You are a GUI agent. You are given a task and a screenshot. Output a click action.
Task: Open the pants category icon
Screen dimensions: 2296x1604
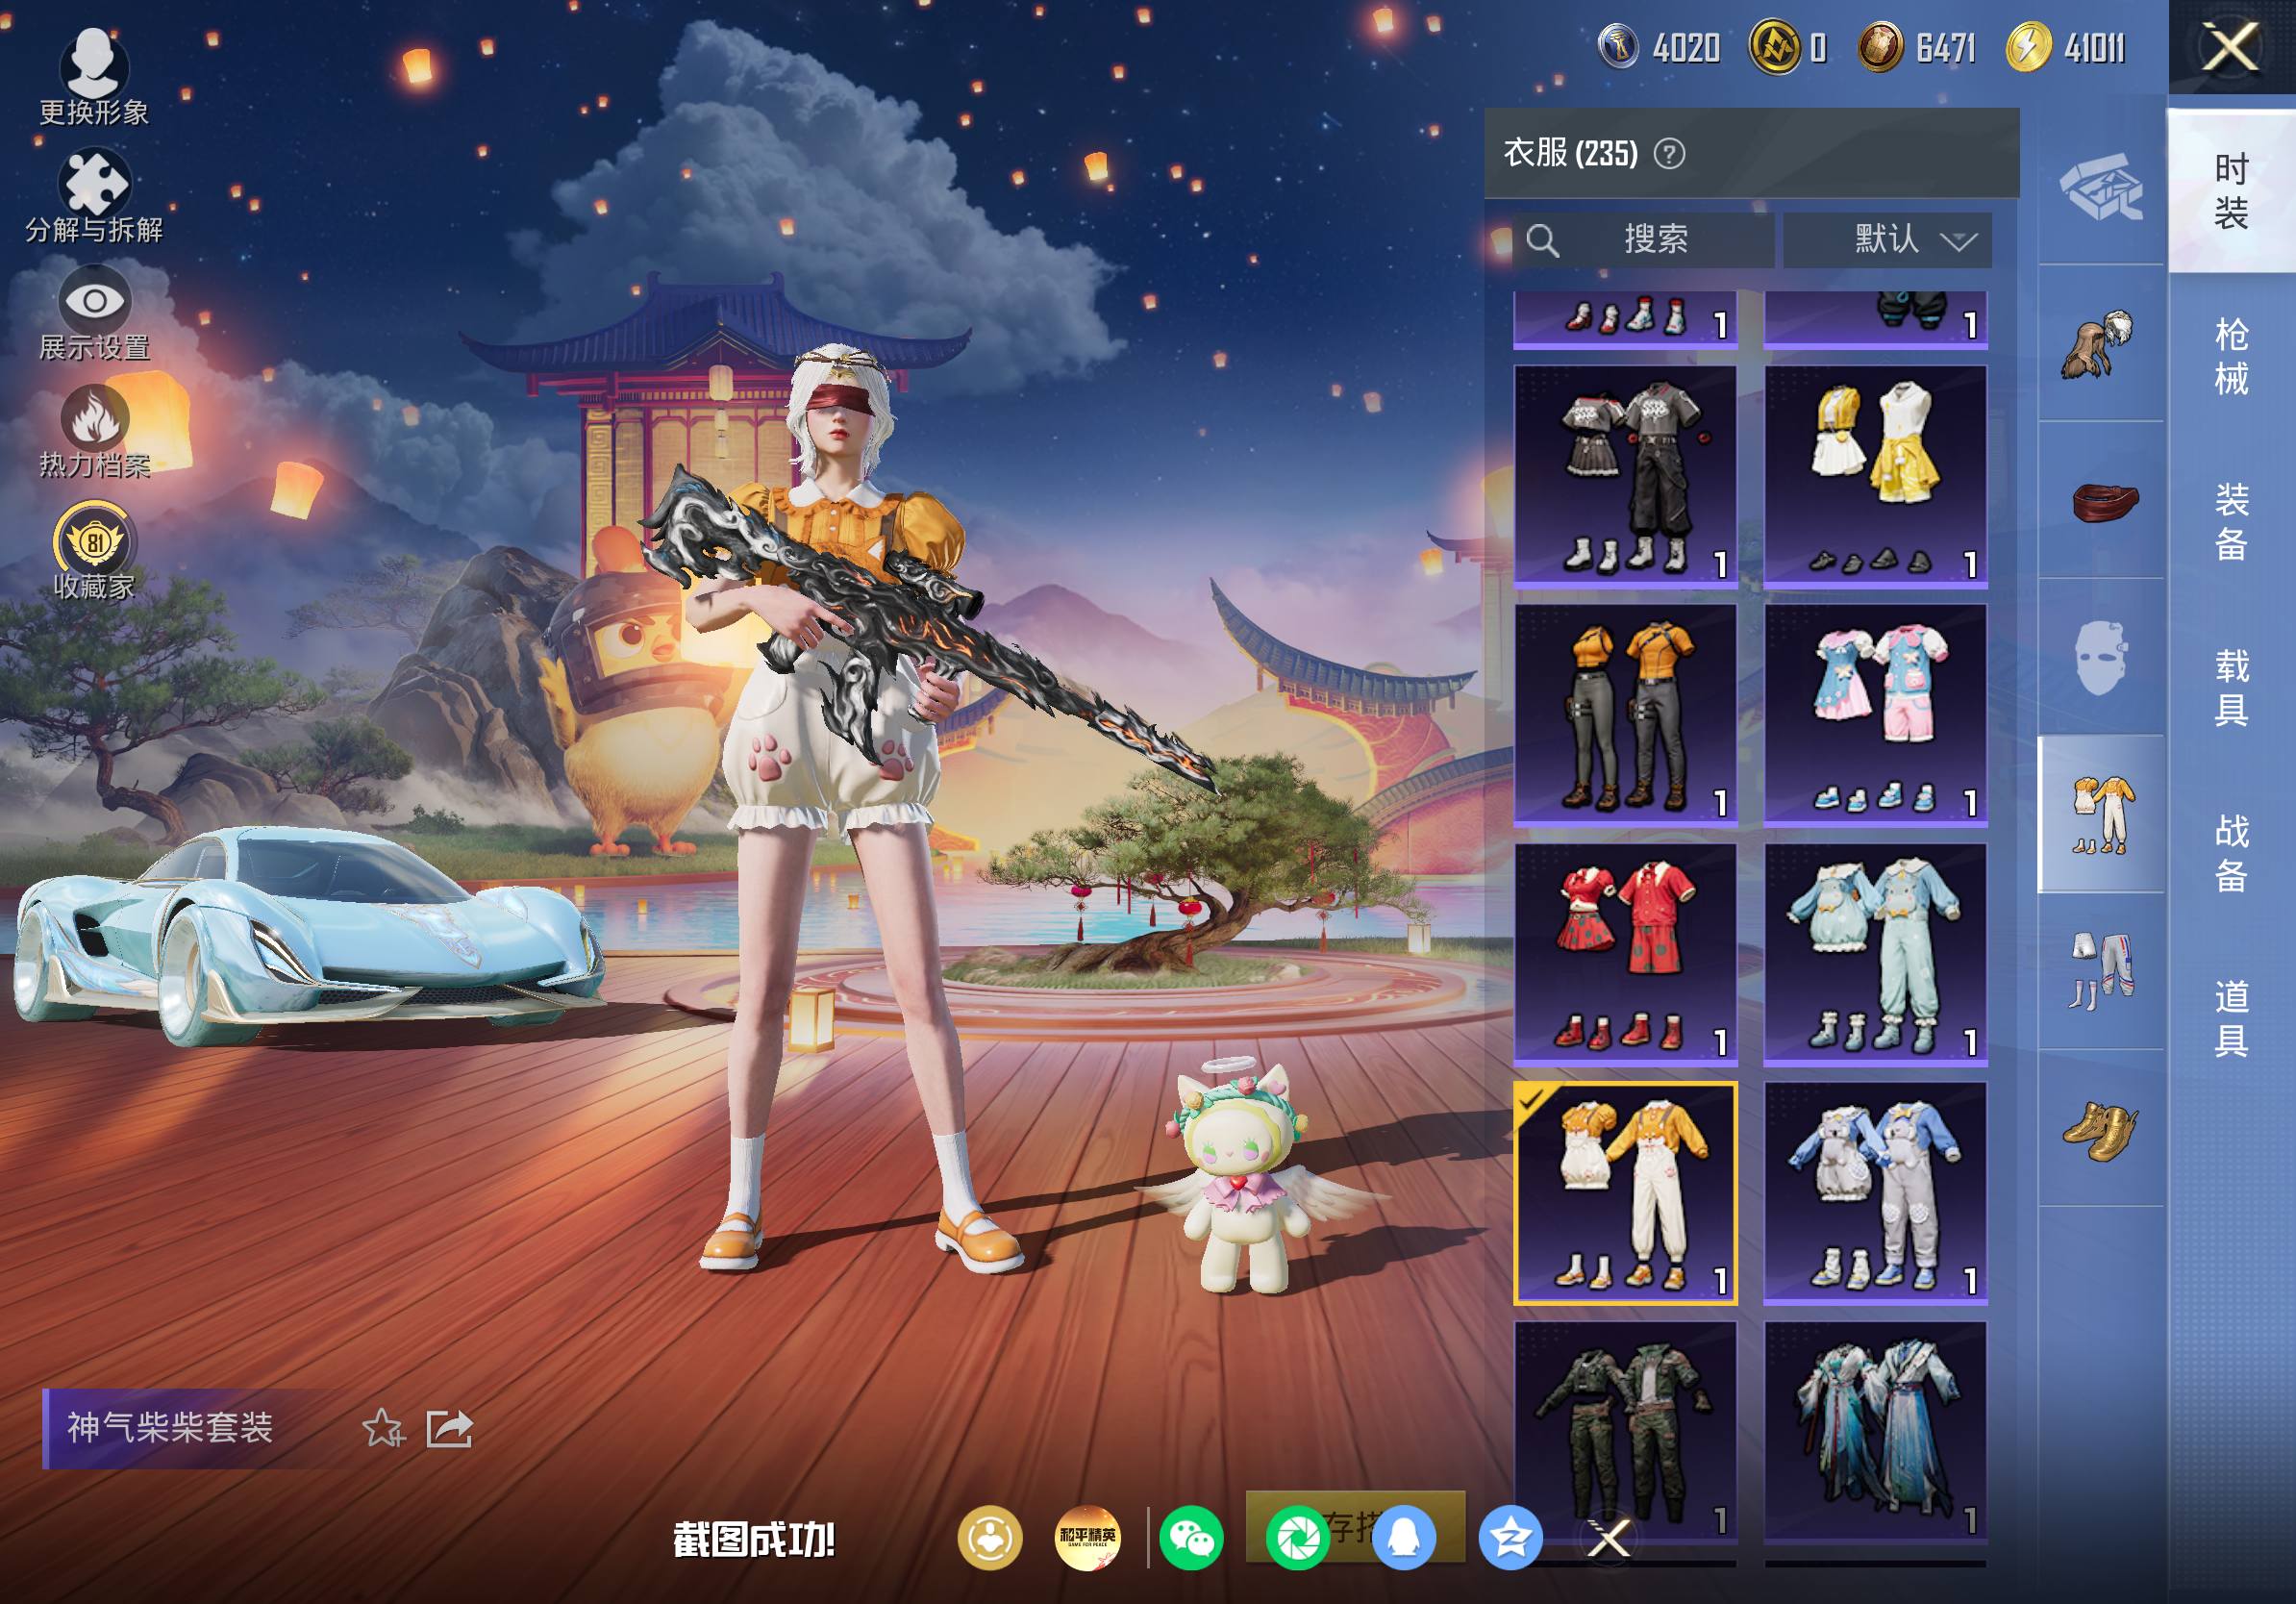pos(2101,970)
